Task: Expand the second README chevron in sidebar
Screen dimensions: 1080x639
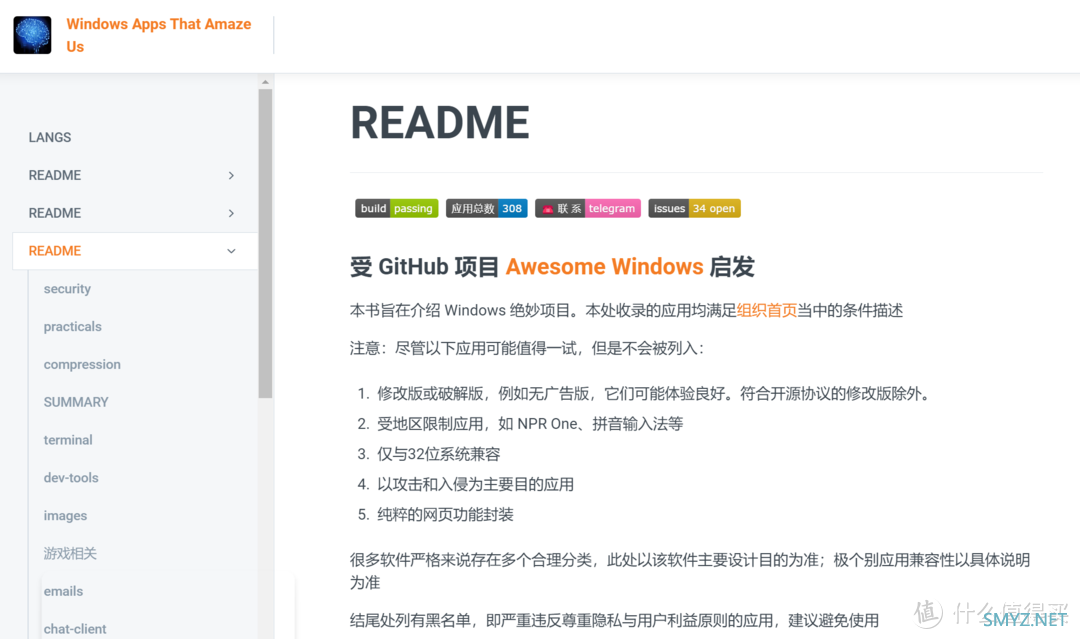Action: point(231,213)
